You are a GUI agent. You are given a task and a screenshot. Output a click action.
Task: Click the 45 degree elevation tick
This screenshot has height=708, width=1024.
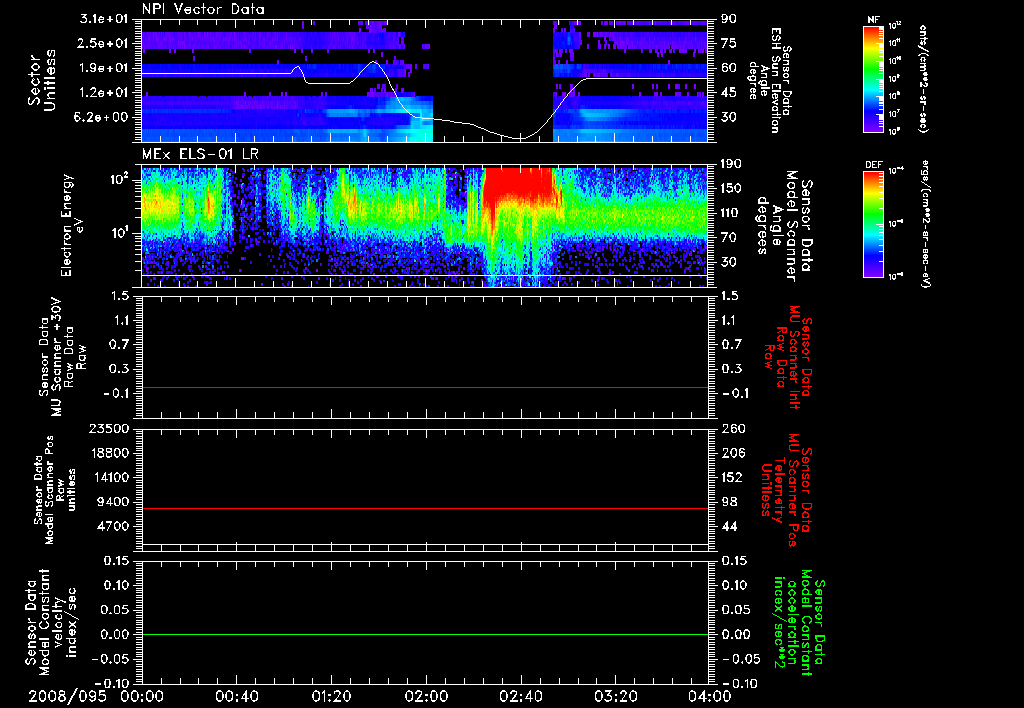[729, 93]
